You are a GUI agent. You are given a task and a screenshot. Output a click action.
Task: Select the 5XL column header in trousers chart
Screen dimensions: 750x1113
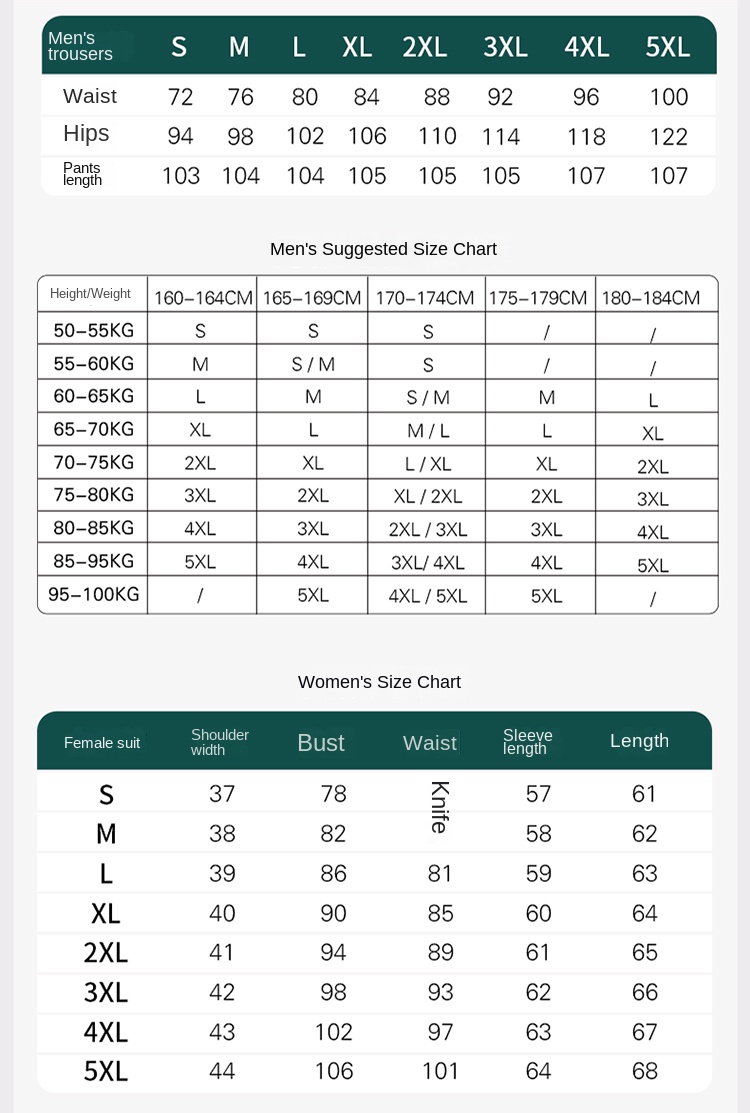(668, 47)
